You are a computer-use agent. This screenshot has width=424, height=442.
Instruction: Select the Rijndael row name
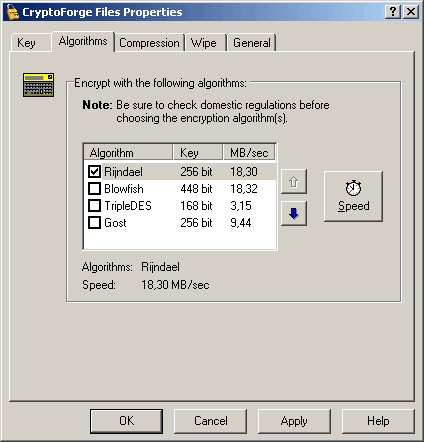(123, 172)
